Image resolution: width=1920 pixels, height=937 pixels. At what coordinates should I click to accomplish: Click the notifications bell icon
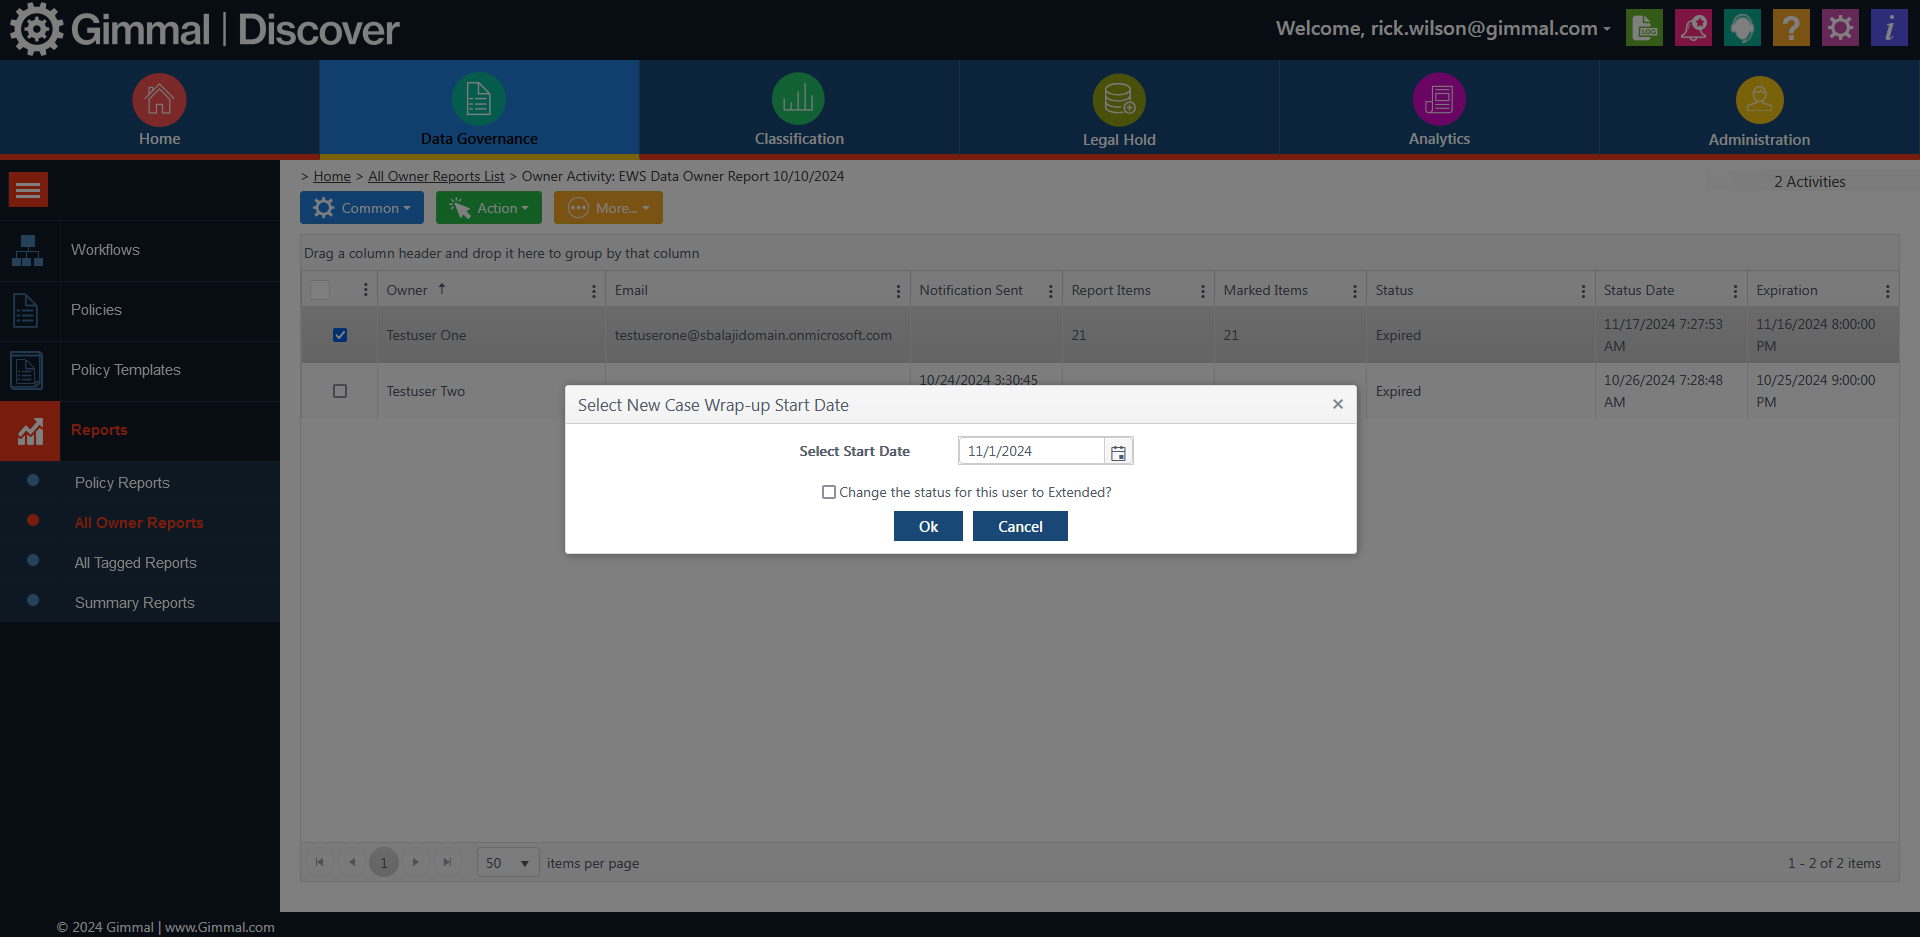(1693, 27)
